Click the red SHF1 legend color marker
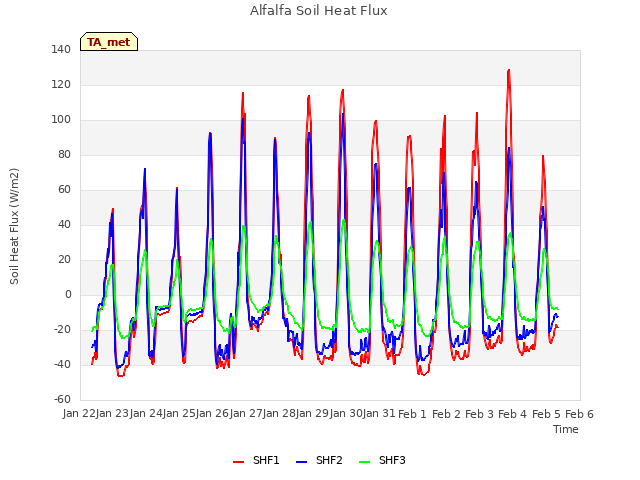Image resolution: width=640 pixels, height=480 pixels. (238, 462)
